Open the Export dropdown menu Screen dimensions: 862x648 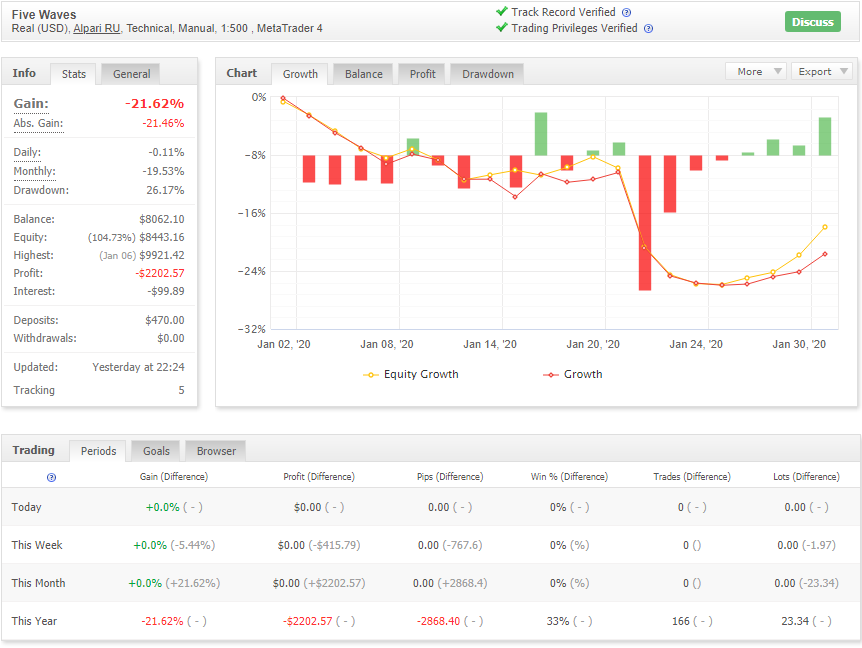coord(821,71)
